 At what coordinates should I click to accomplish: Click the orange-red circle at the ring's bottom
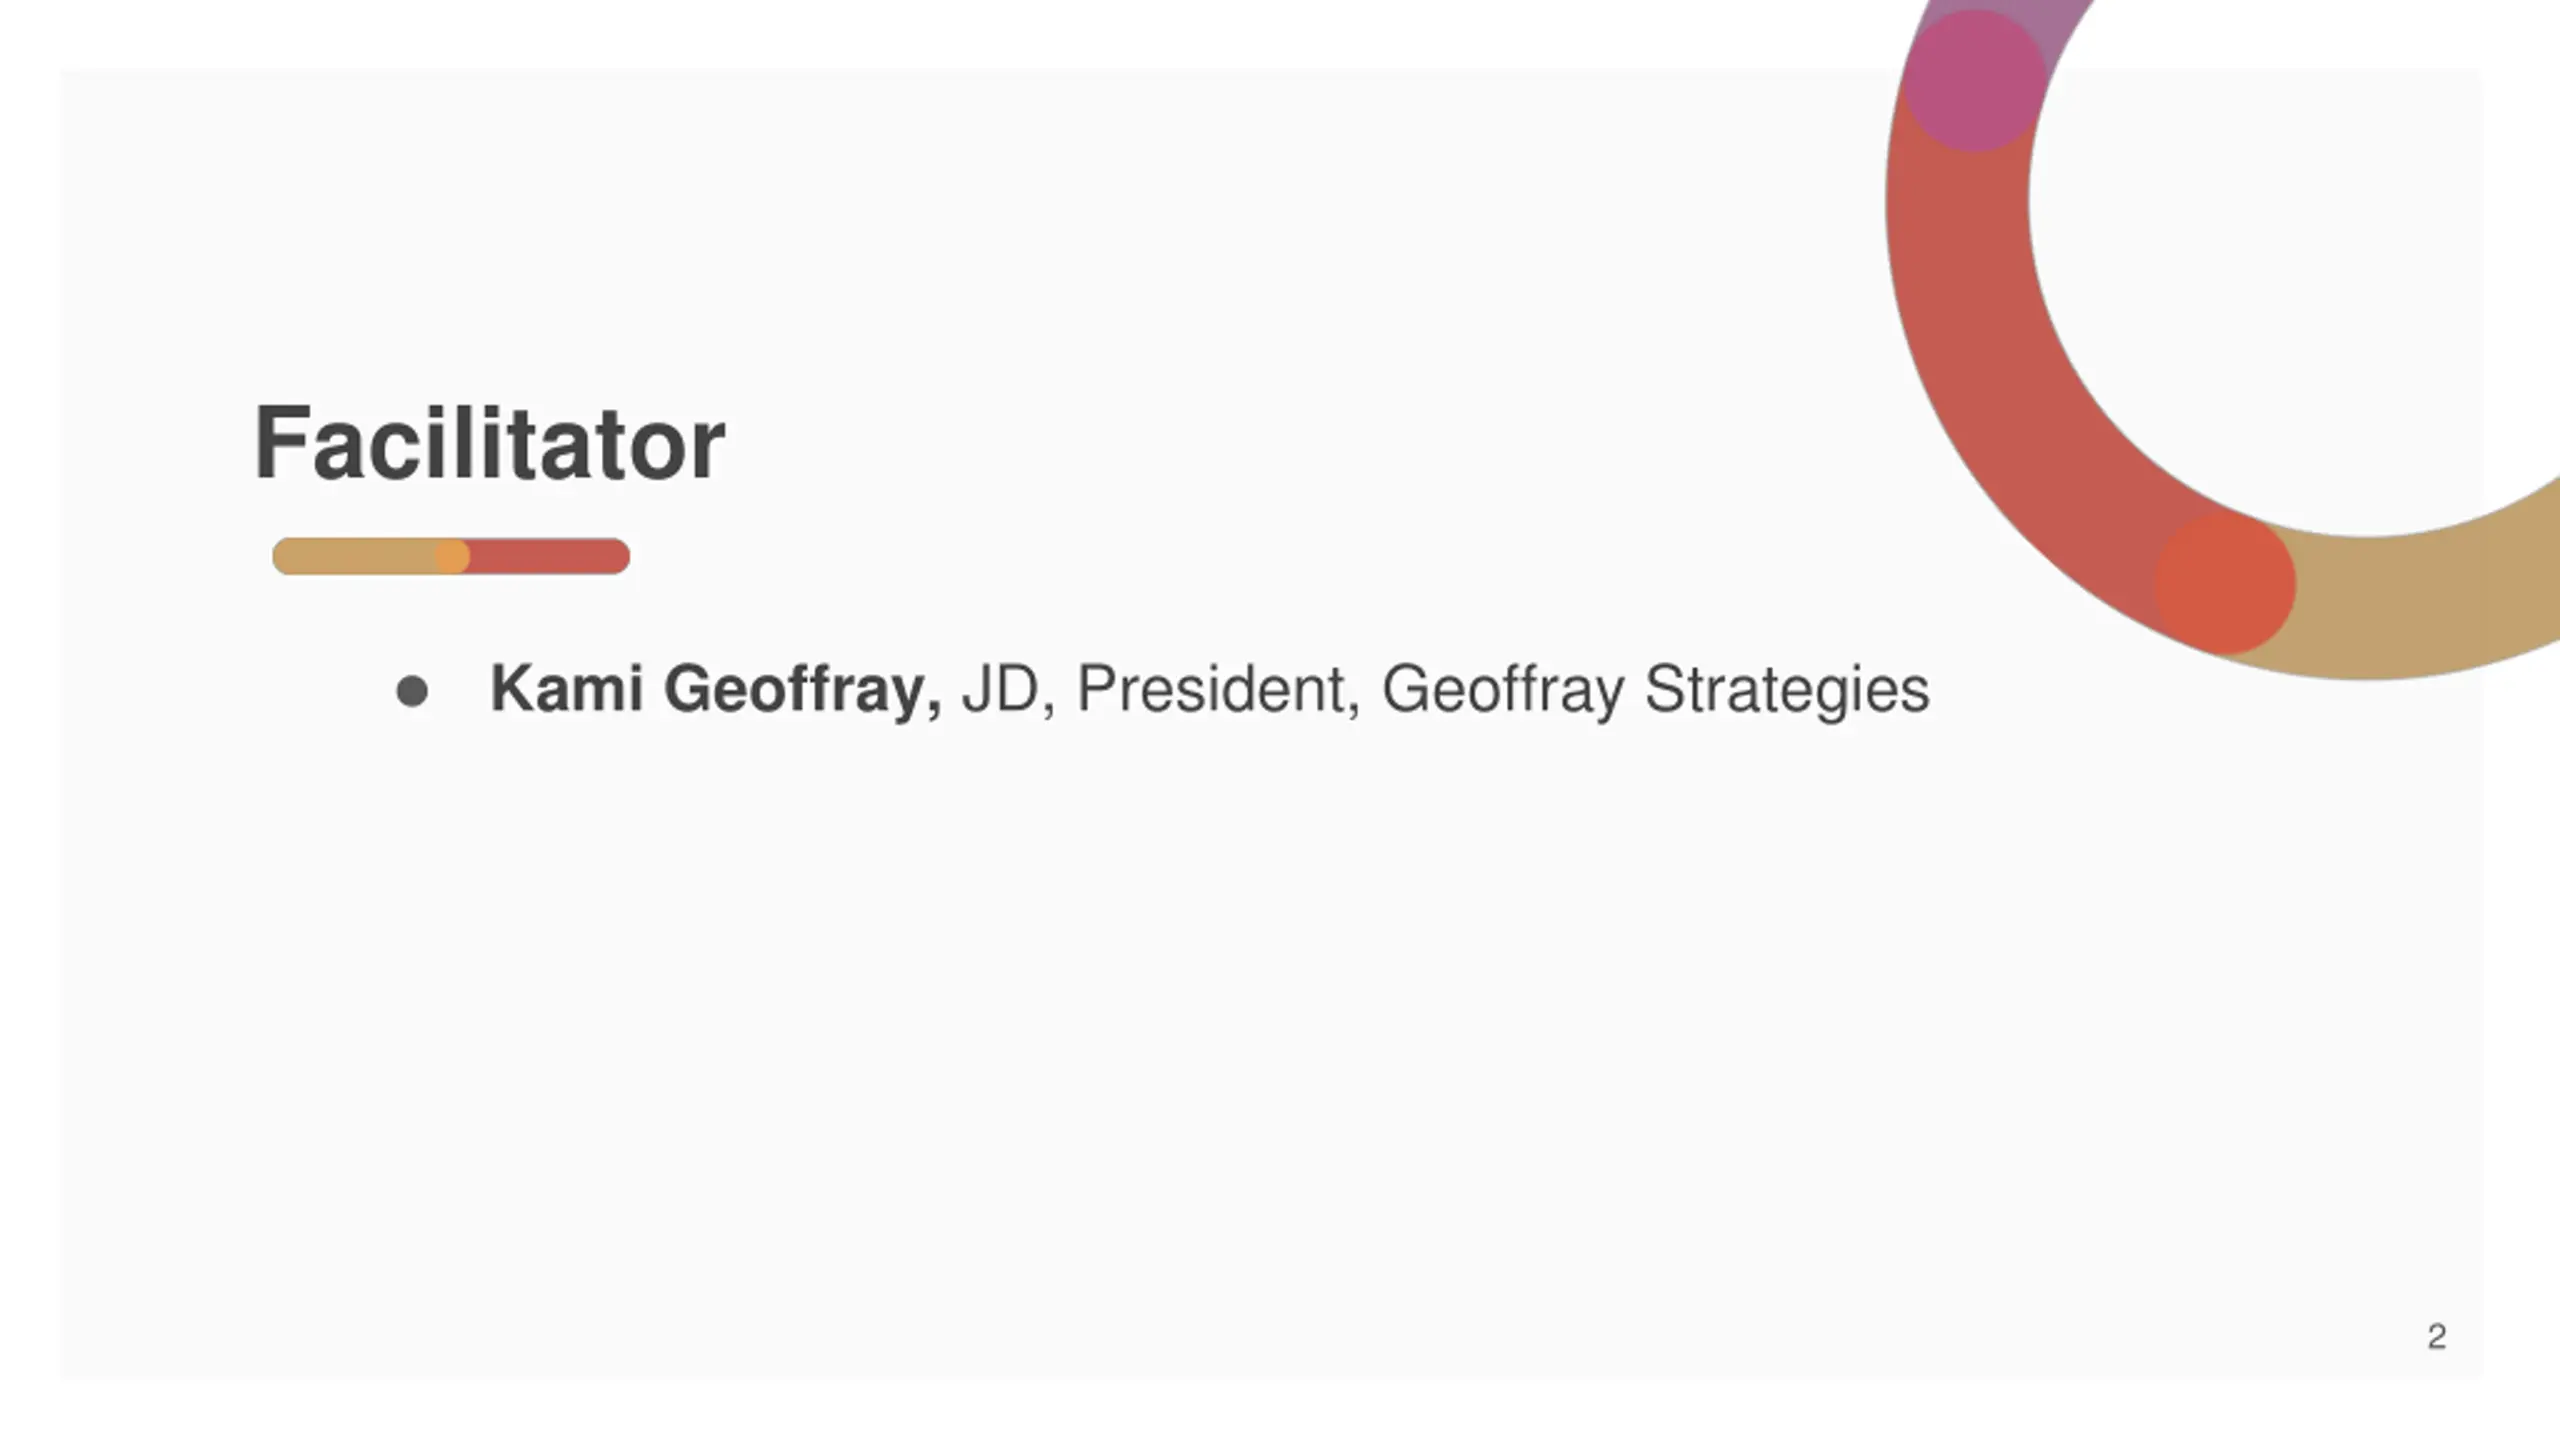click(2225, 584)
